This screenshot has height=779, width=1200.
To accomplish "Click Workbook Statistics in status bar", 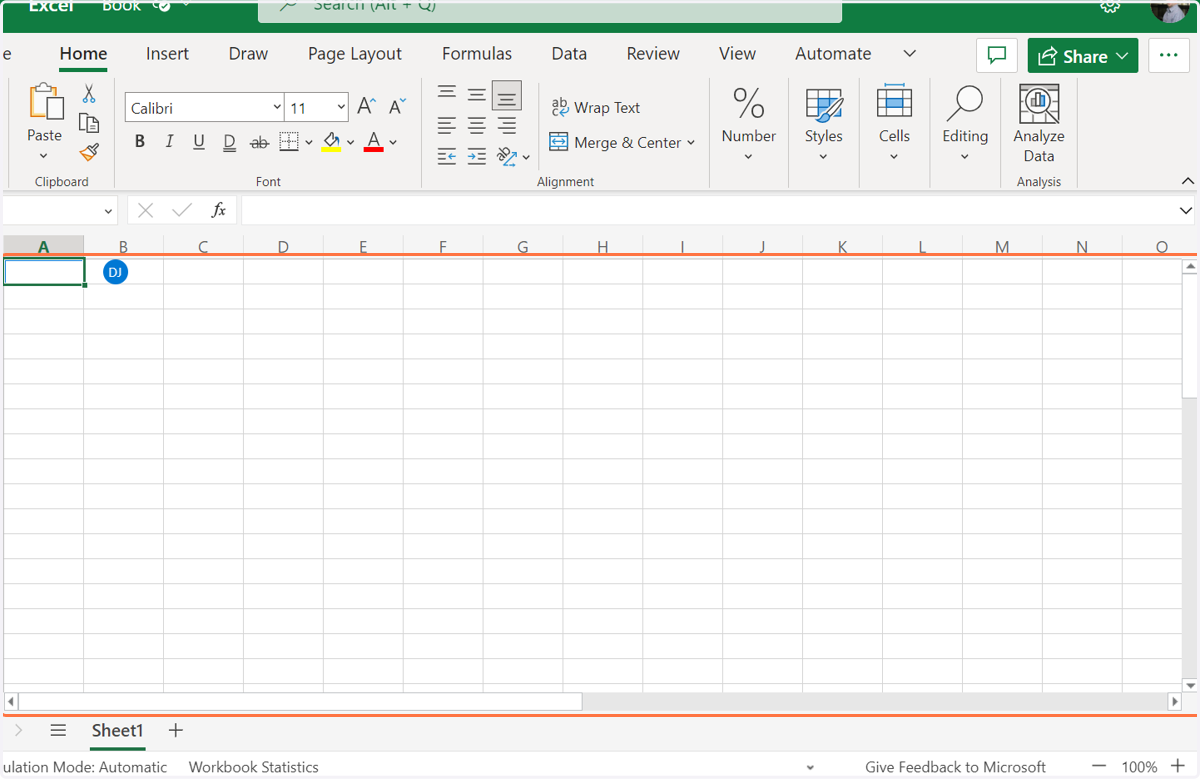I will point(254,767).
